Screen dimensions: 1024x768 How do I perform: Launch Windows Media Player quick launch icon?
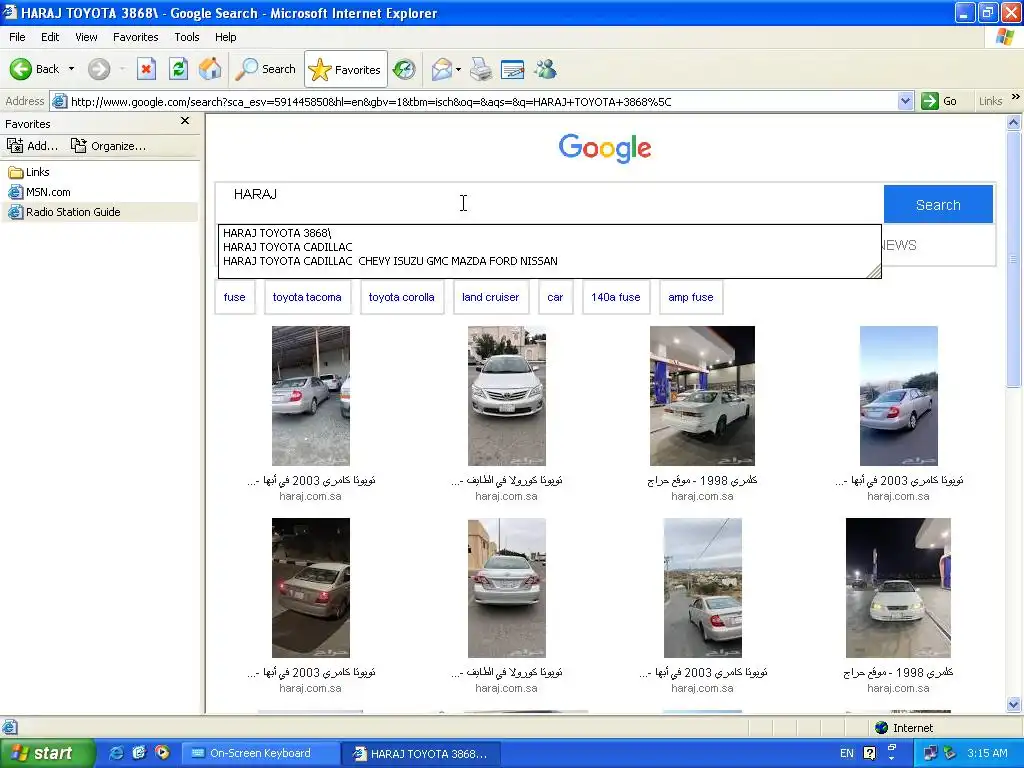[x=162, y=753]
